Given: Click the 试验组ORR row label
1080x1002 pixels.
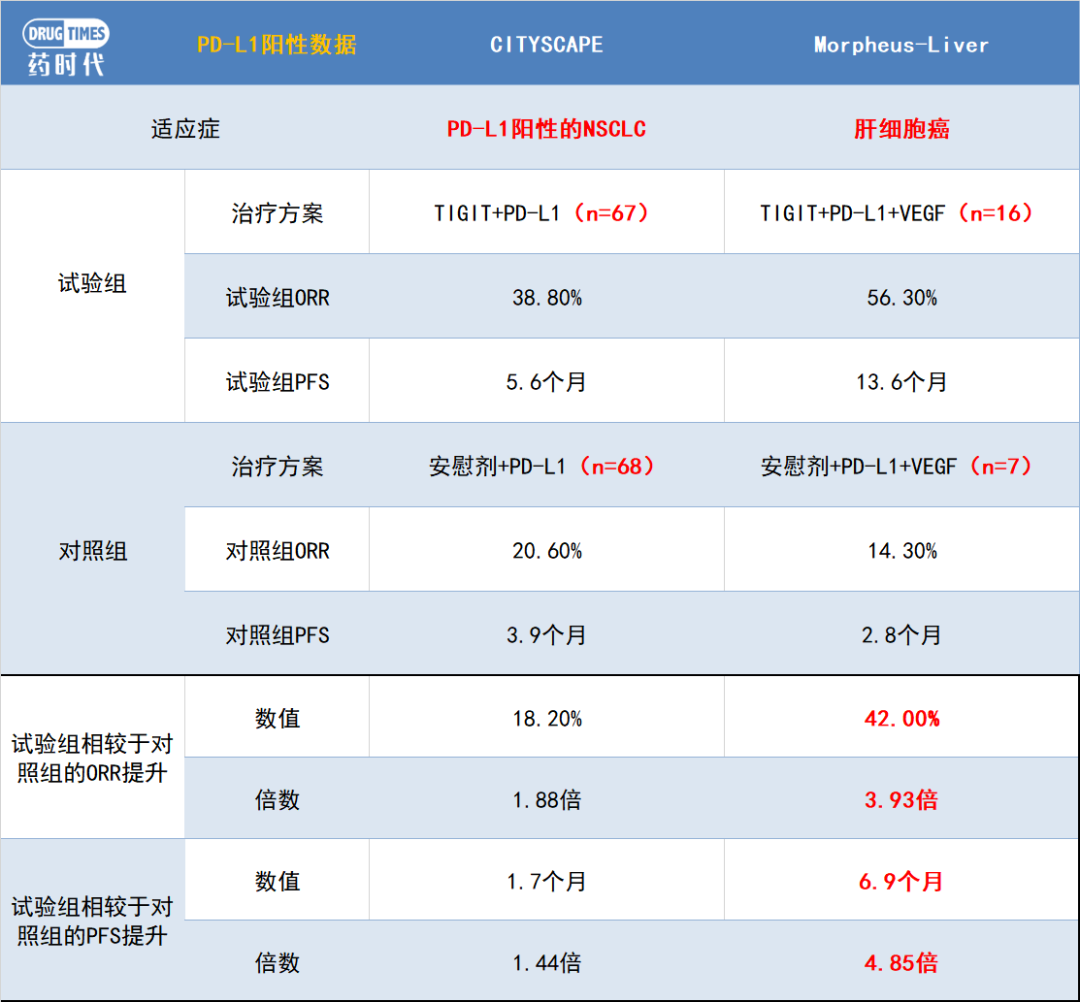Looking at the screenshot, I should [277, 298].
